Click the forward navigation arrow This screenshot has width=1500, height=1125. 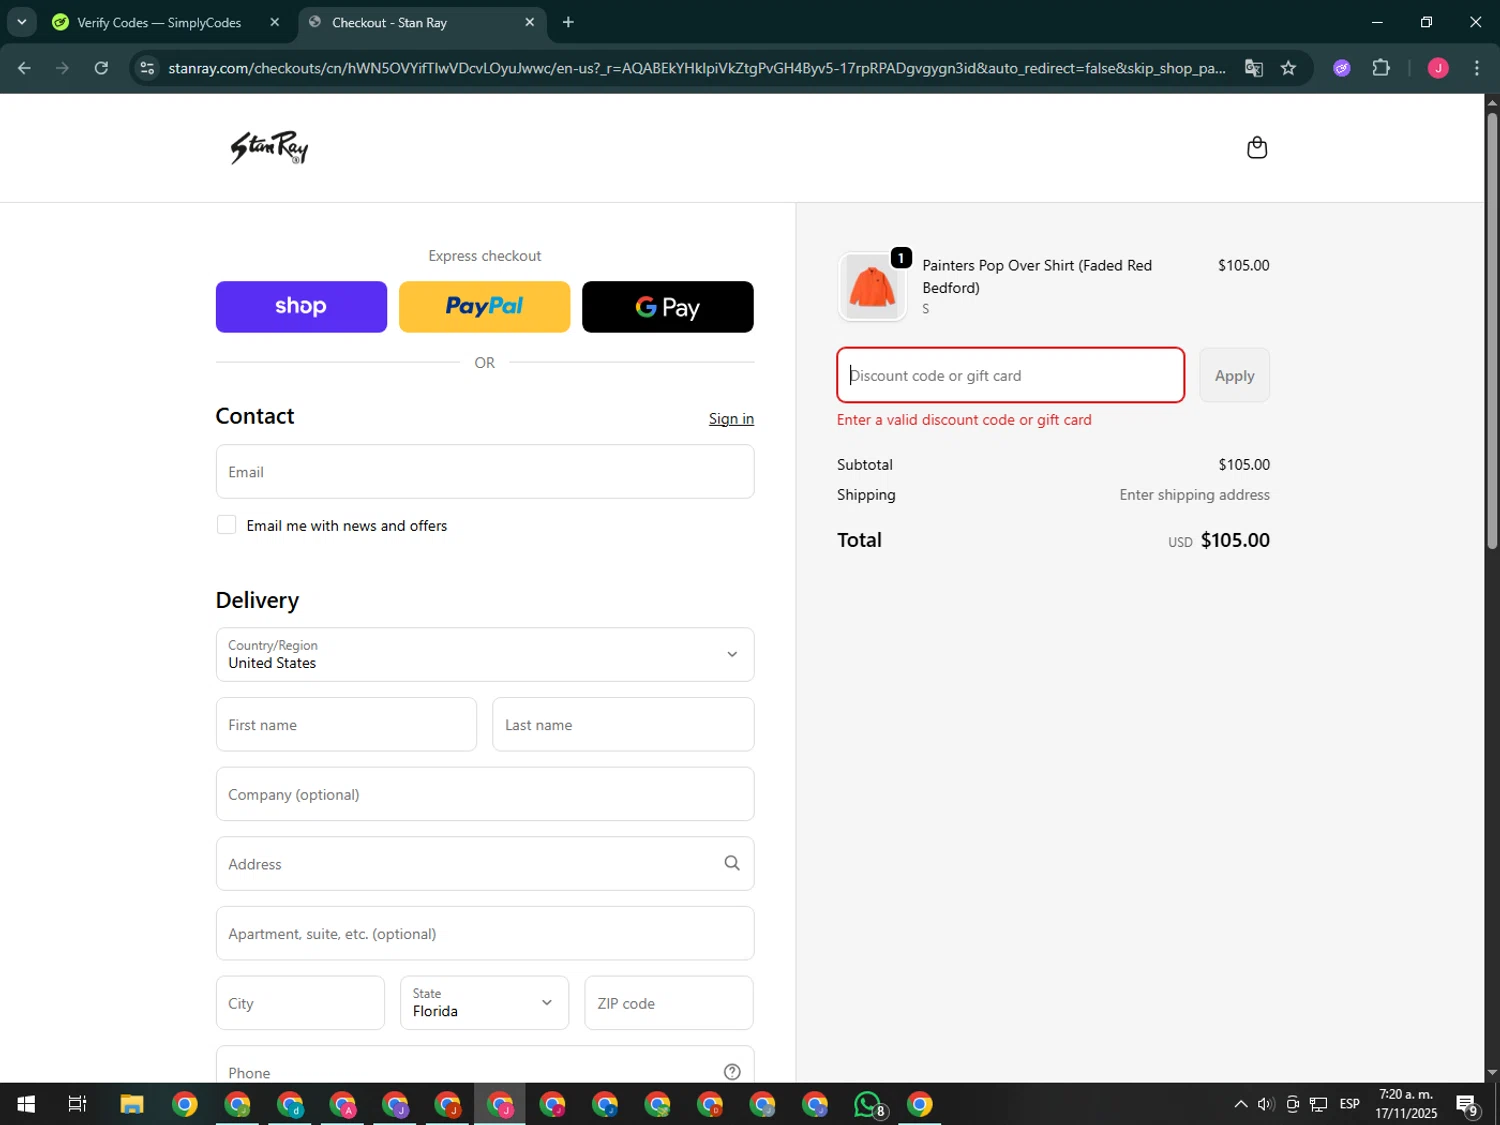(x=62, y=68)
